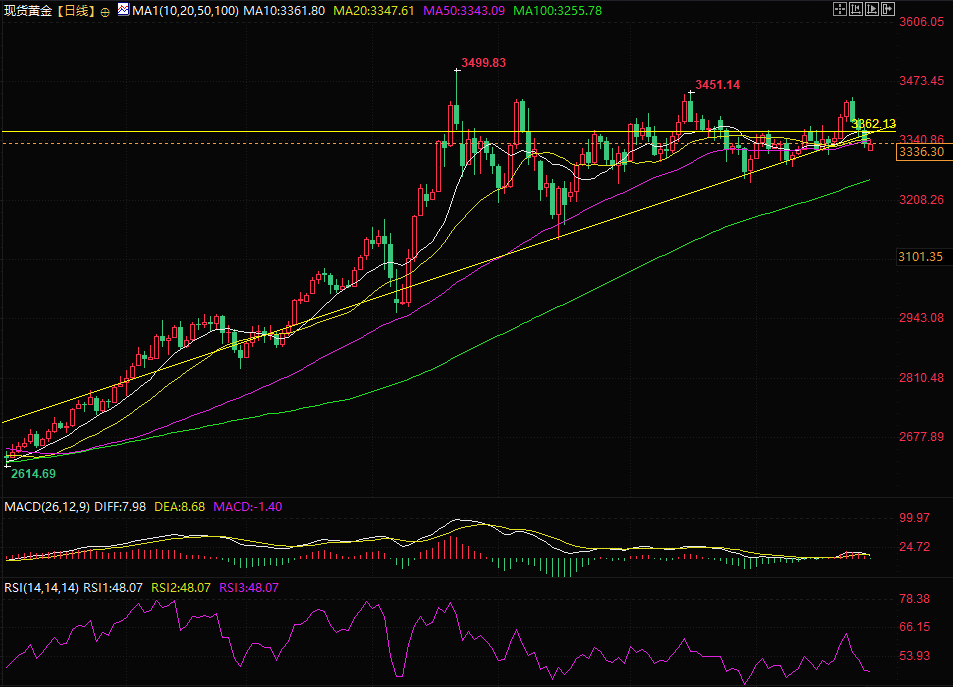Select the 【日线】 period label

coord(76,11)
